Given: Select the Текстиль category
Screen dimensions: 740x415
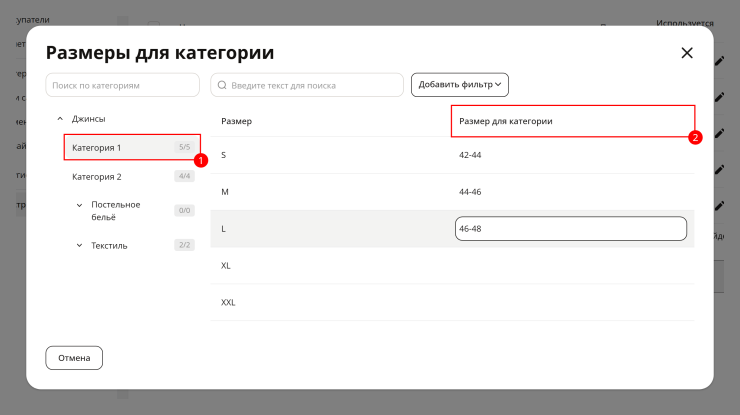Looking at the screenshot, I should click(x=109, y=246).
